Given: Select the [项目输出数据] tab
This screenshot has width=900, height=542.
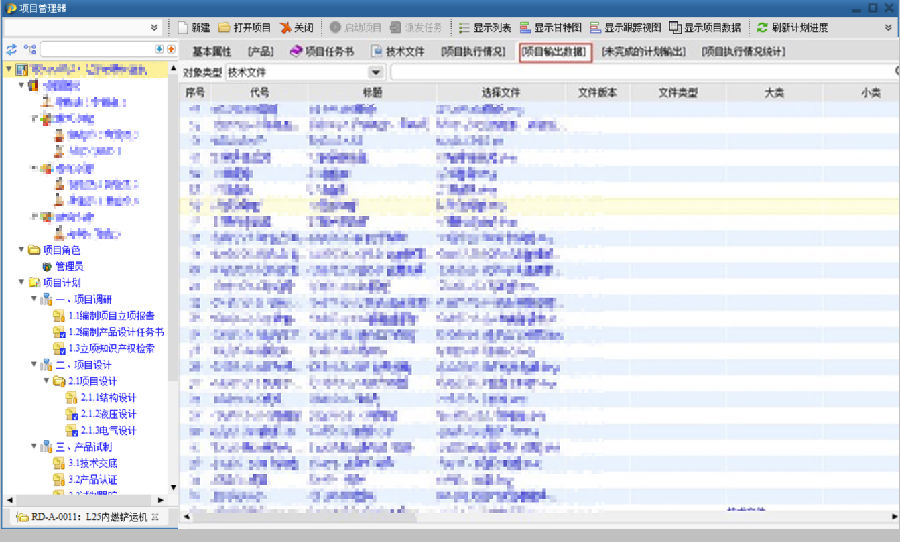Looking at the screenshot, I should 554,52.
